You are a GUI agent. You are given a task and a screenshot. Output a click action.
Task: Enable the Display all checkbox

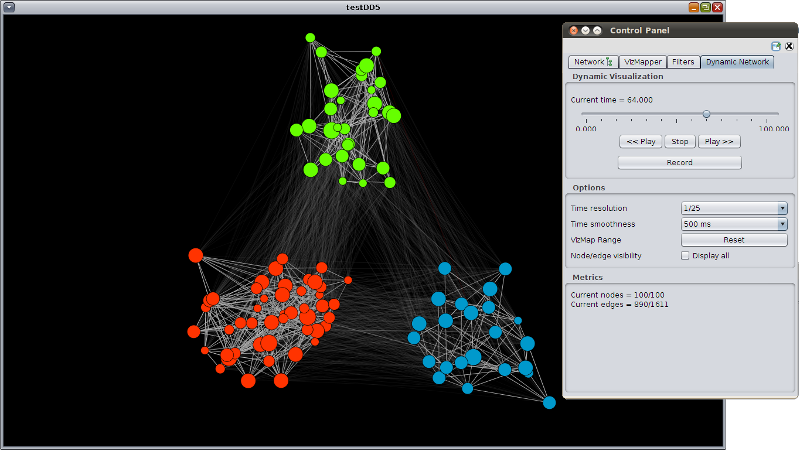tap(685, 256)
